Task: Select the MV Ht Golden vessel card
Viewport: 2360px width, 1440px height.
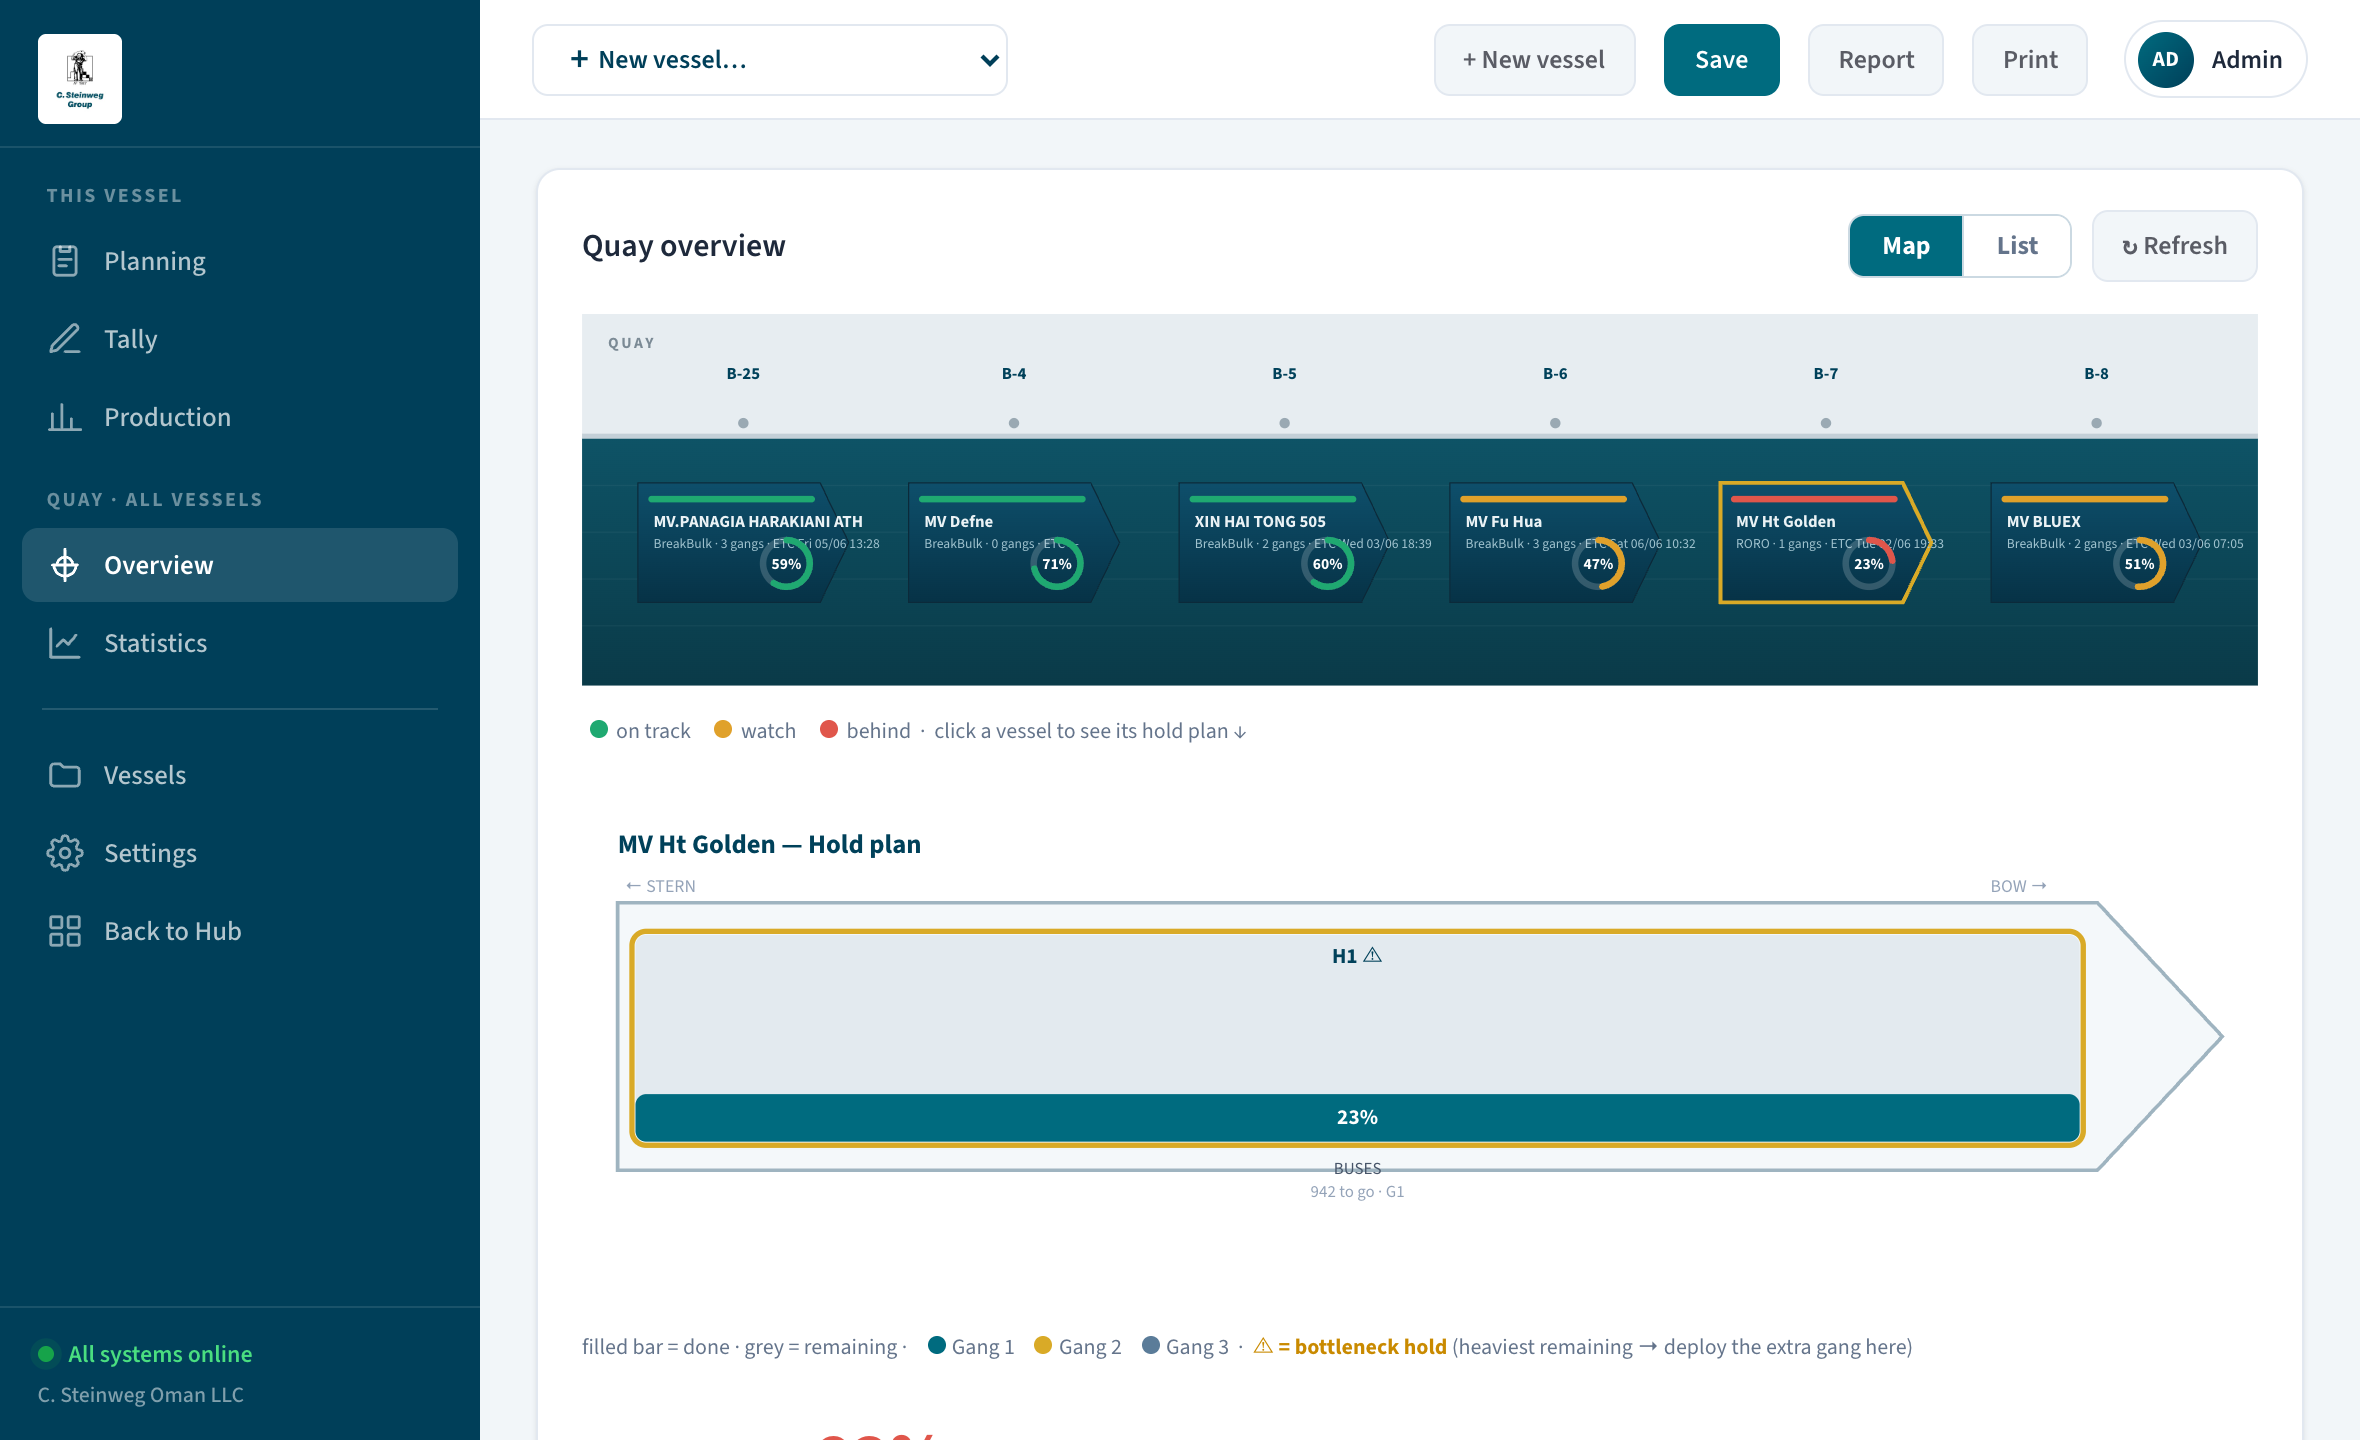Action: (1824, 543)
